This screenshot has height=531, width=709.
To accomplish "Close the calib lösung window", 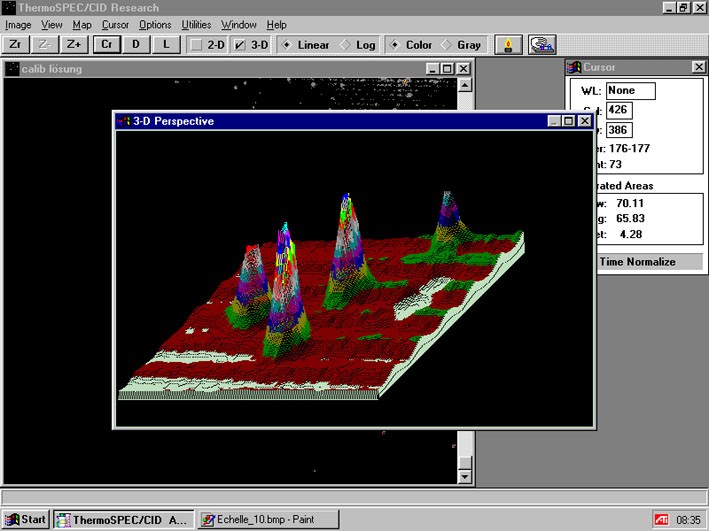I will [x=463, y=69].
